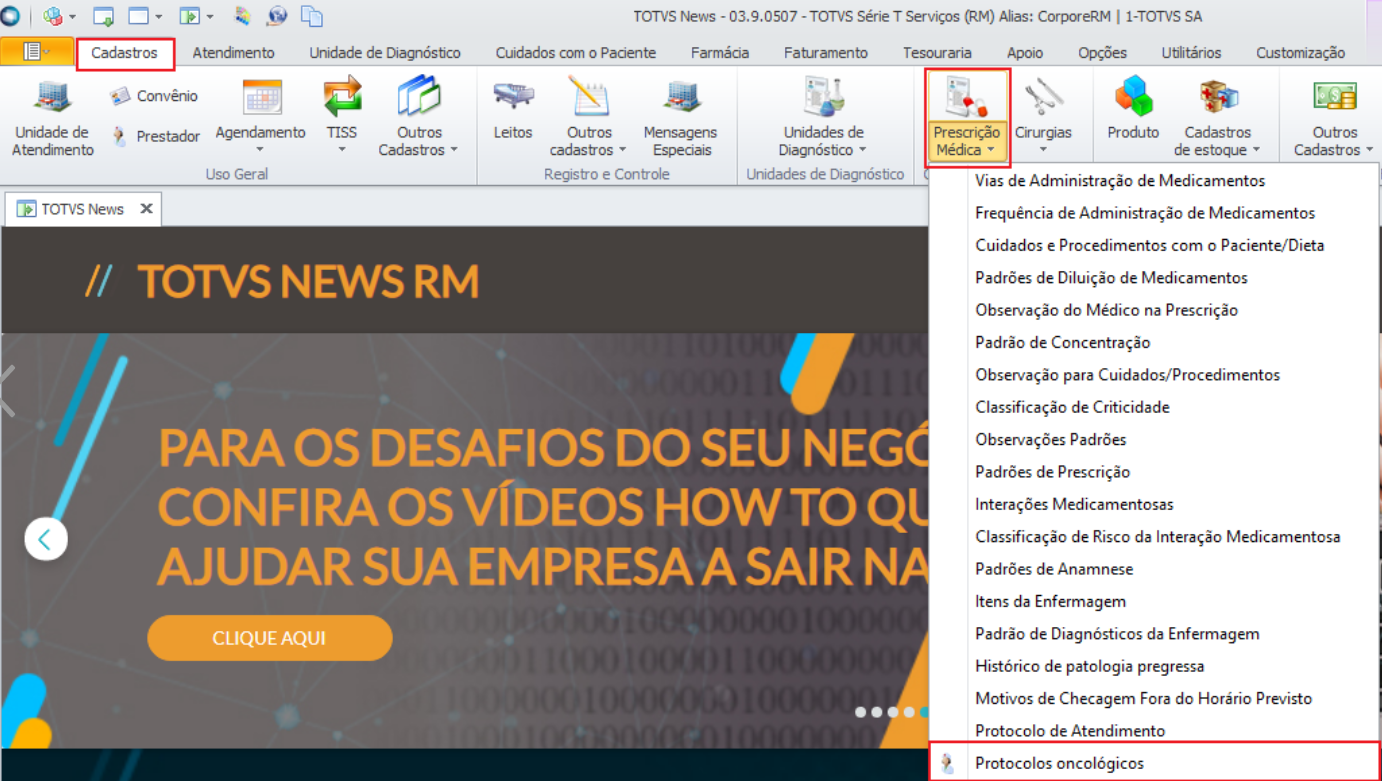Viewport: 1382px width, 781px height.
Task: Open Mensagens Especiais
Action: 681,120
